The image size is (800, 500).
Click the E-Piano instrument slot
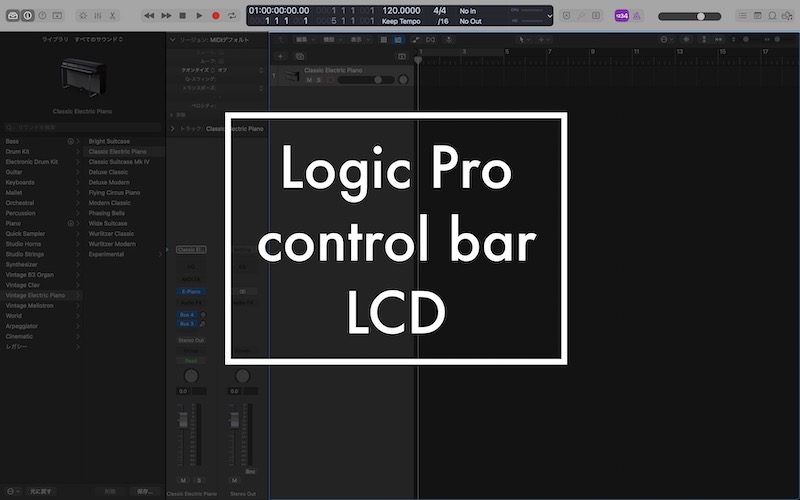click(191, 292)
